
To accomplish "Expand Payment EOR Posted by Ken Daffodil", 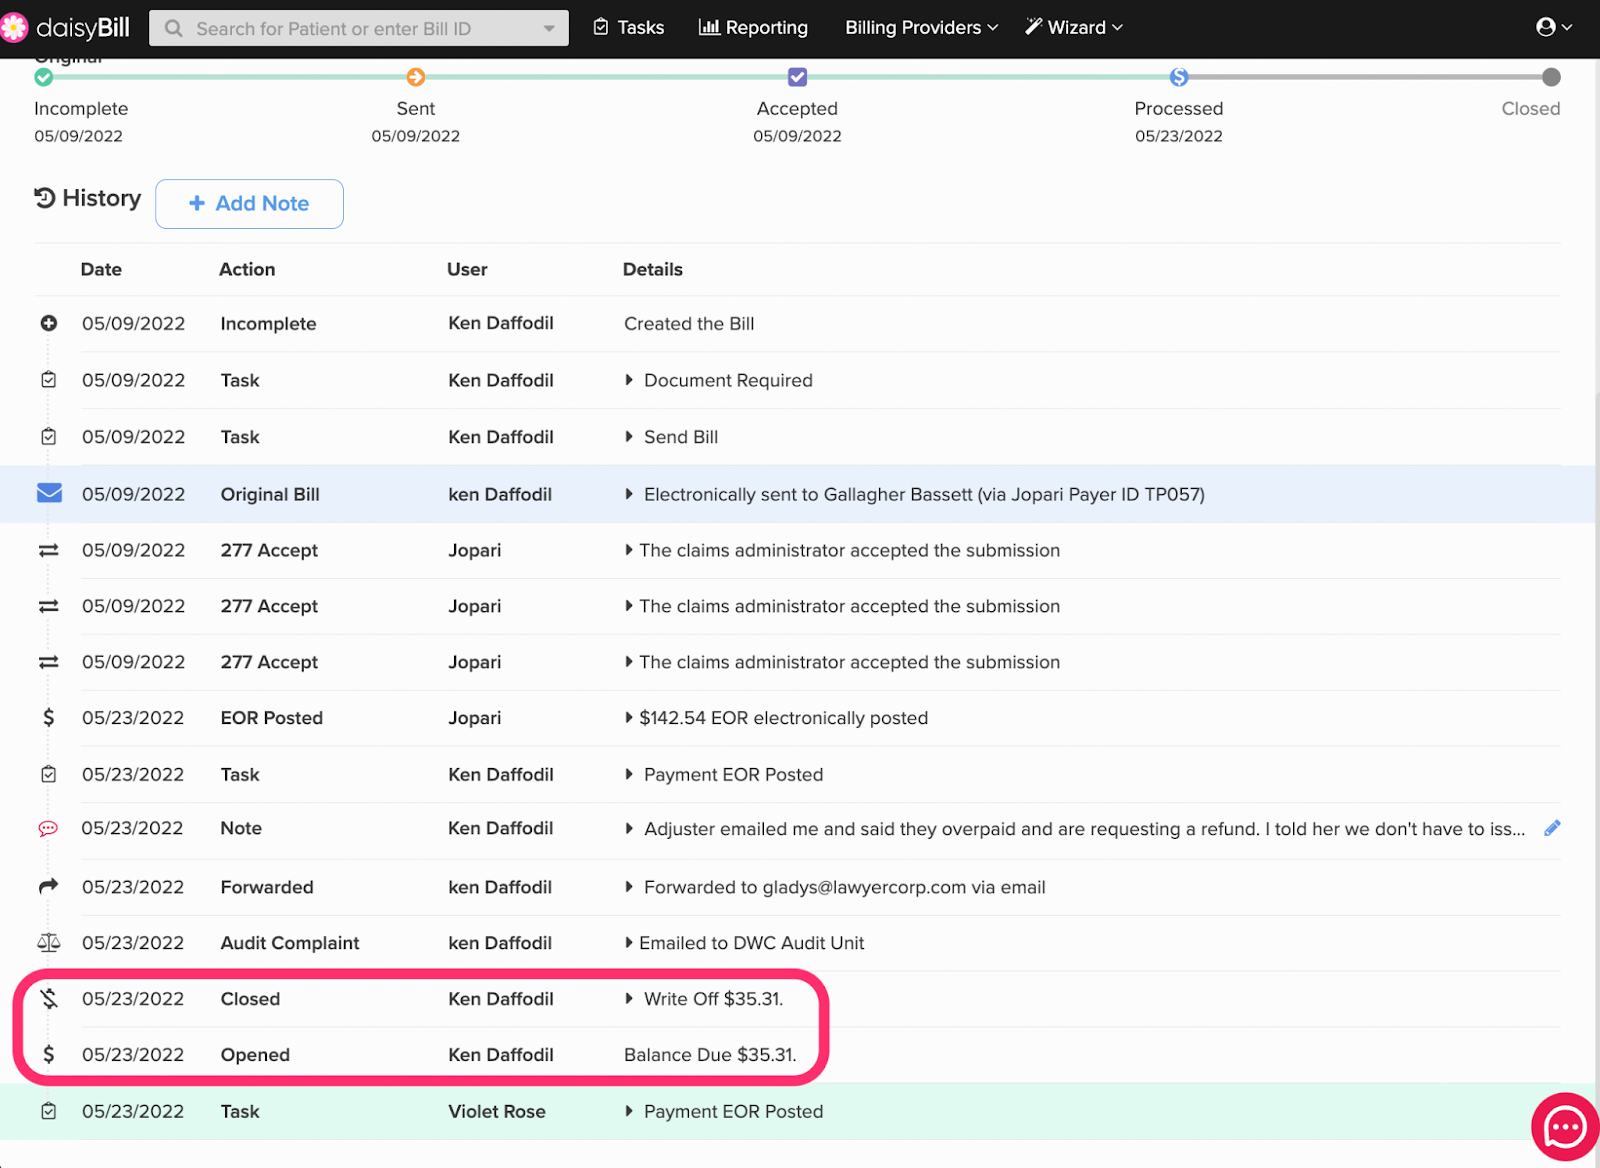I will (x=629, y=774).
